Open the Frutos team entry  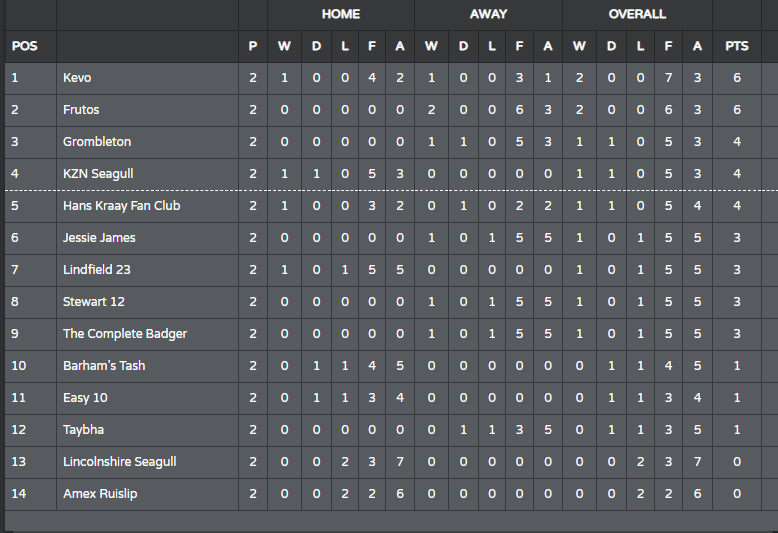tap(81, 110)
